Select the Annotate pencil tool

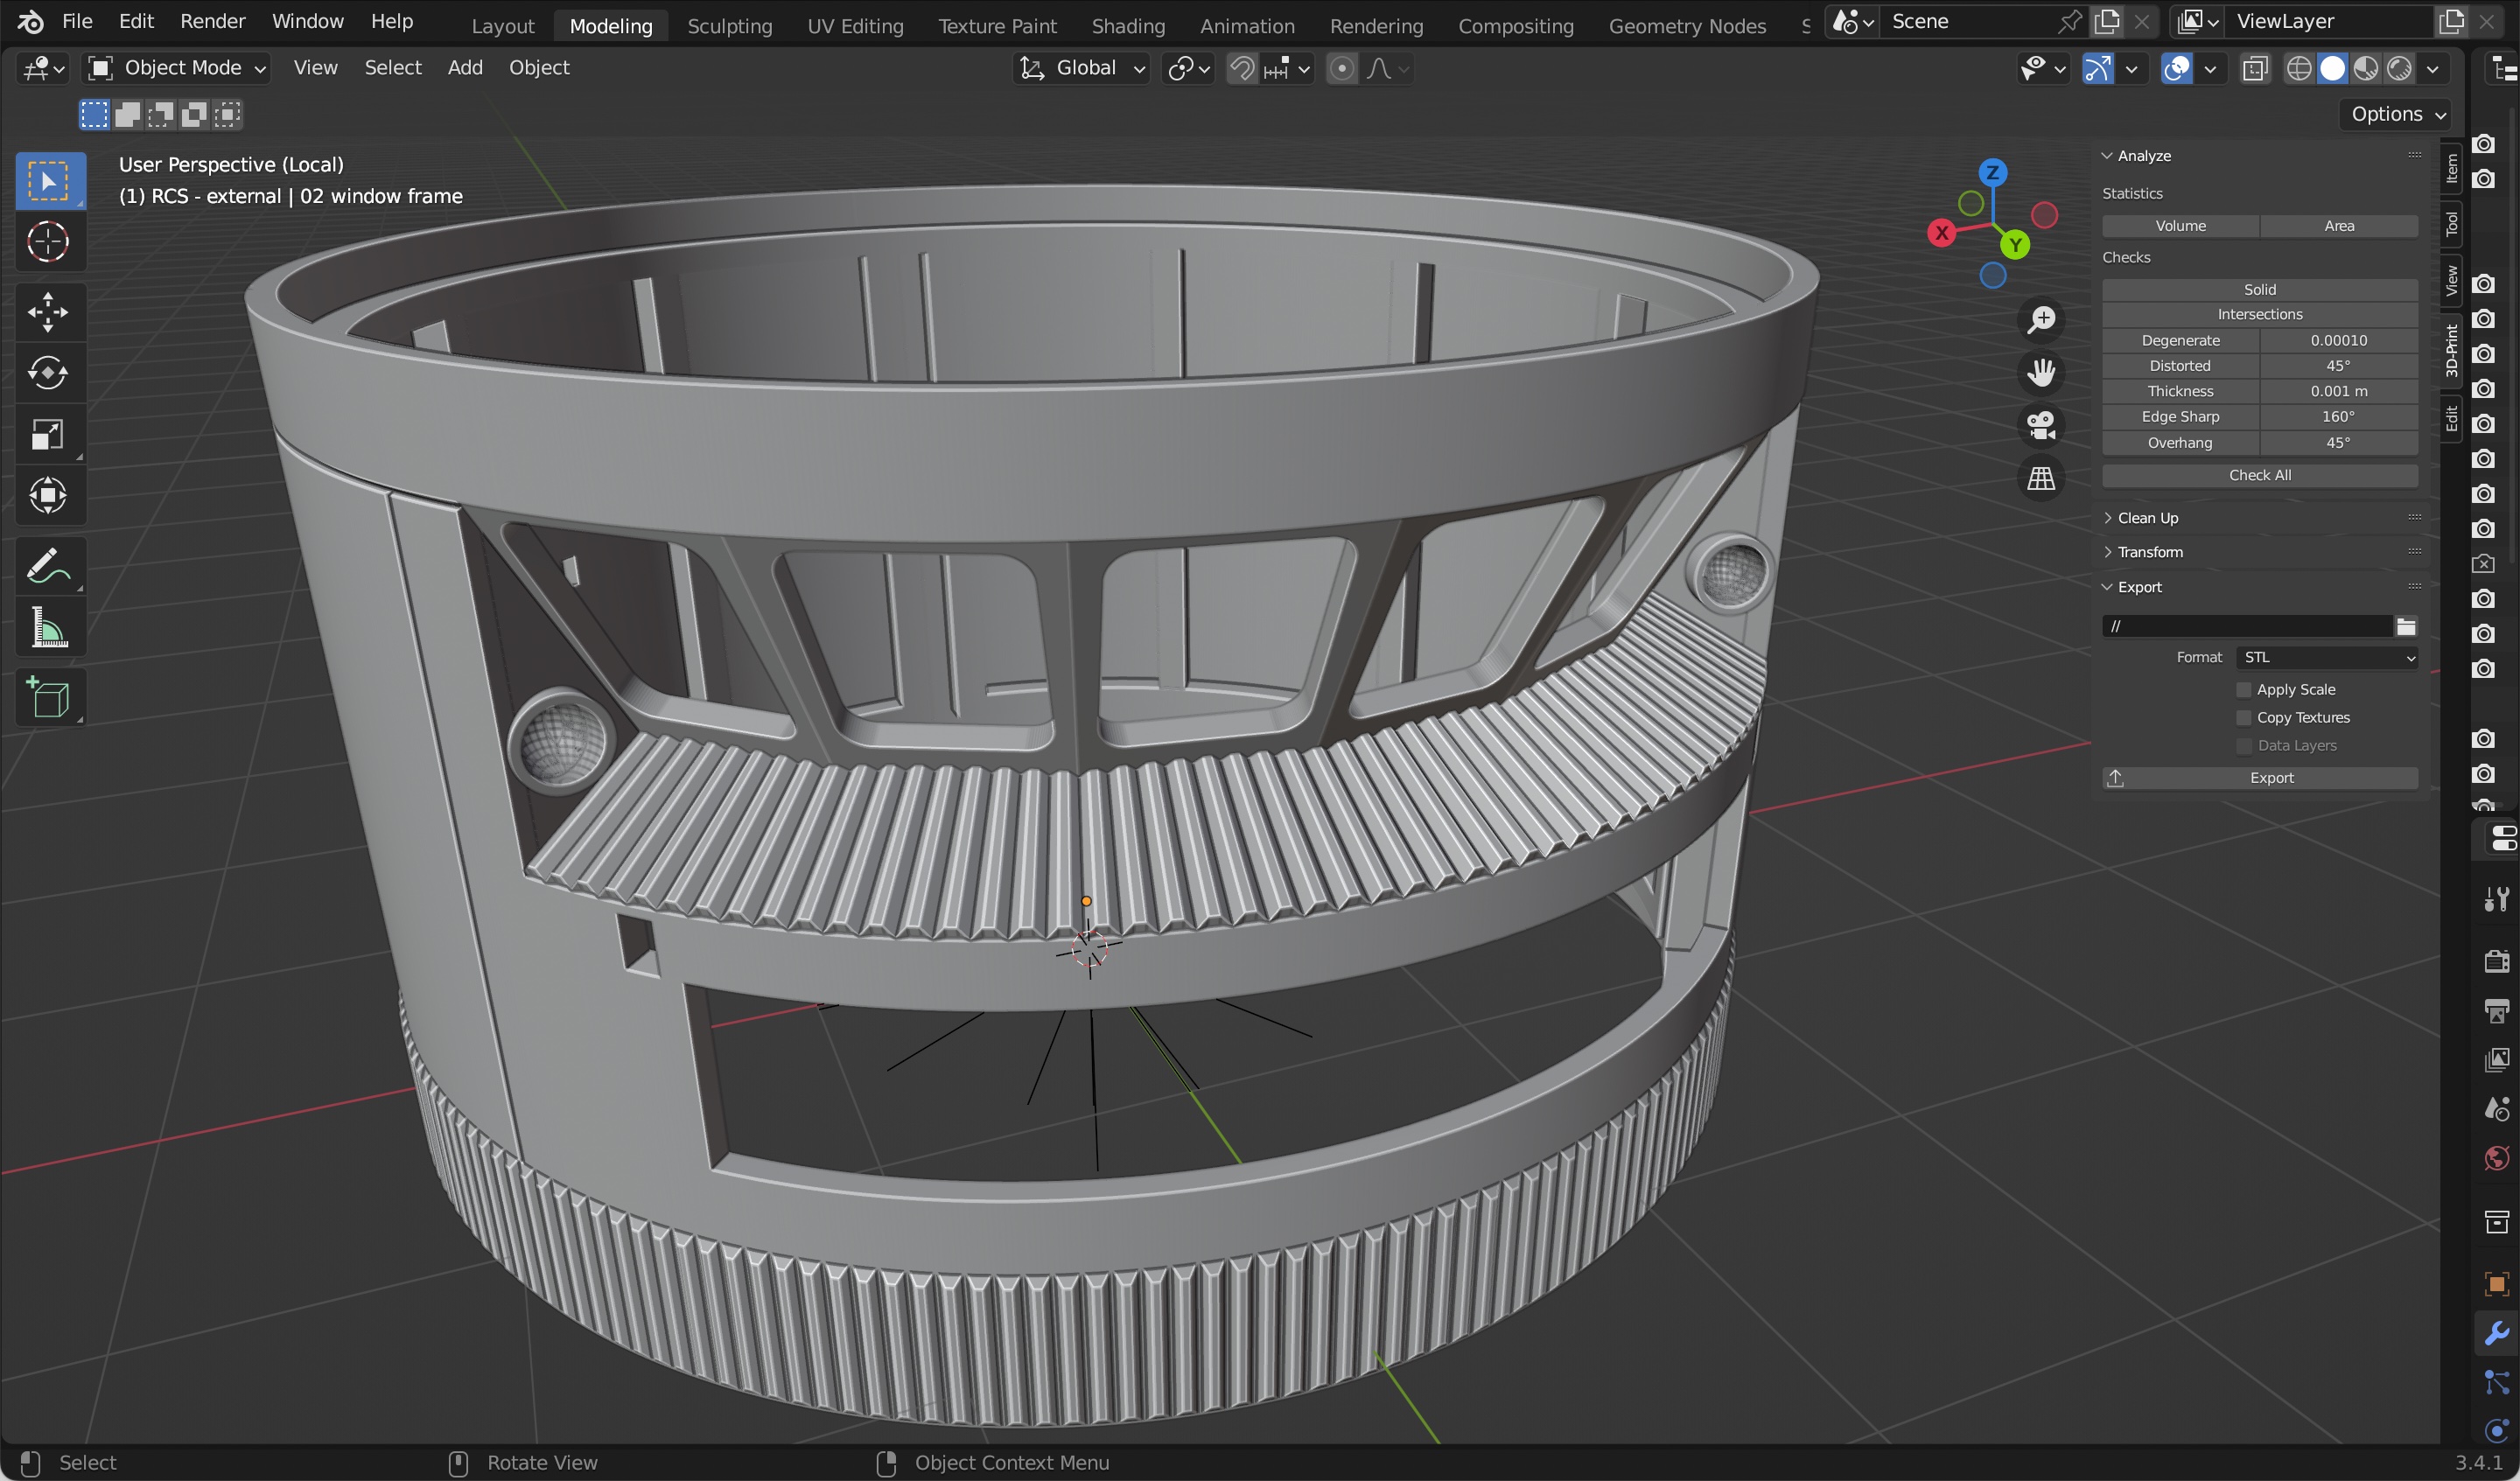tap(49, 567)
